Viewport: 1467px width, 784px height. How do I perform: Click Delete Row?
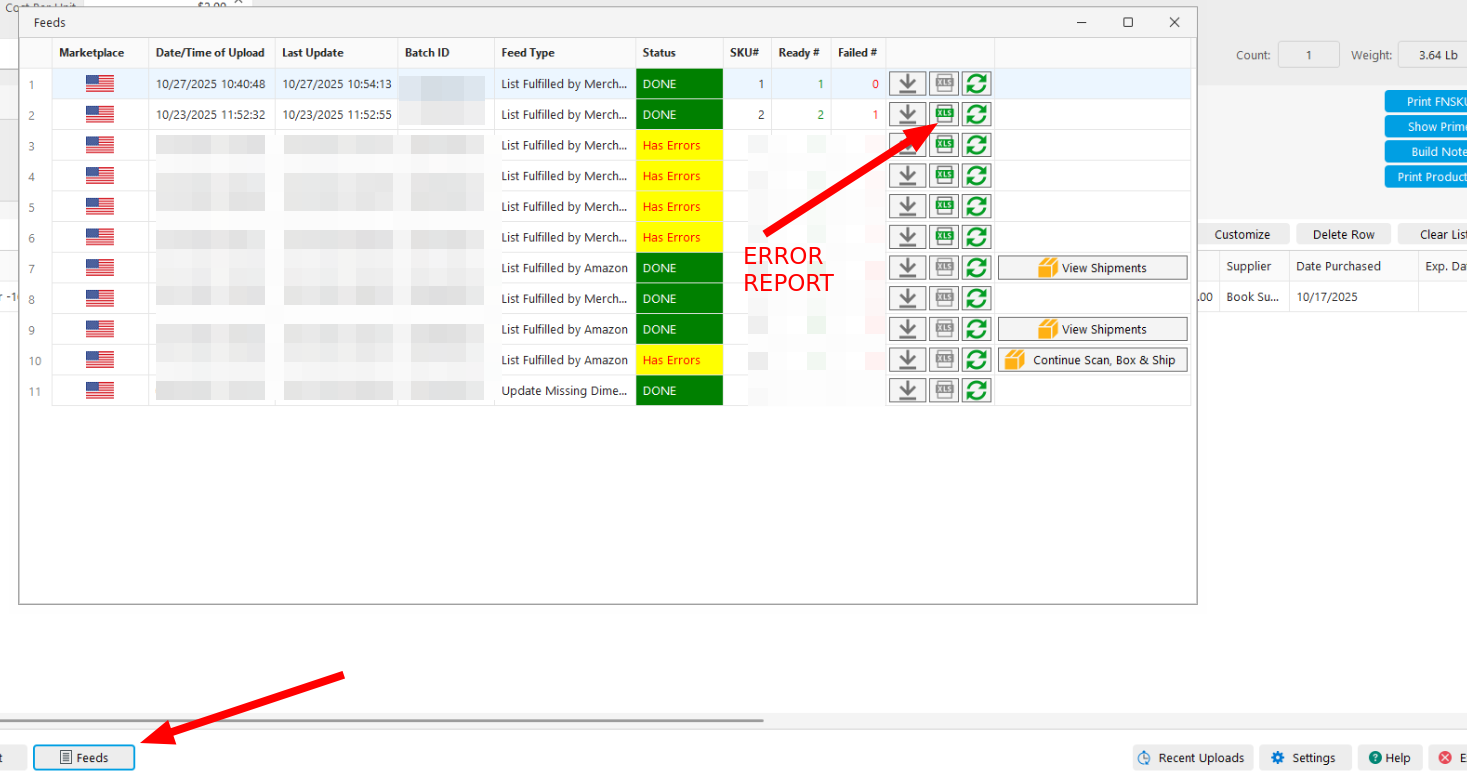click(1343, 233)
